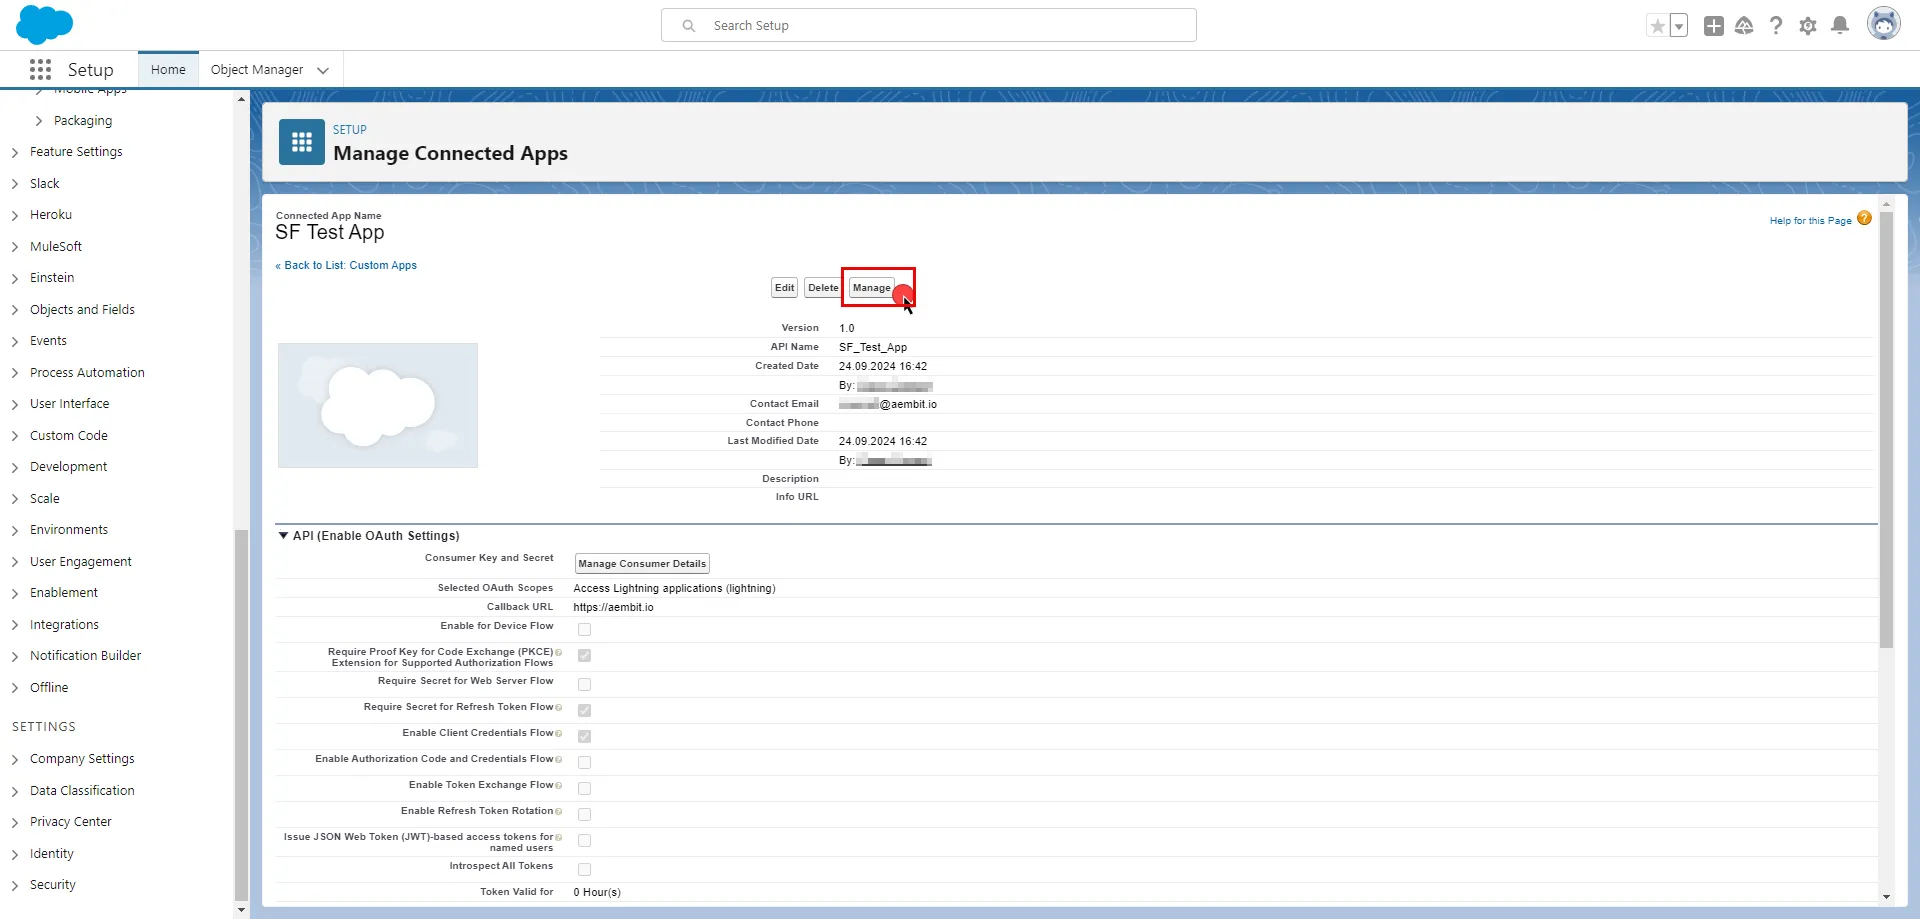Expand the User Engagement node
Viewport: 1920px width, 919px height.
click(15, 563)
